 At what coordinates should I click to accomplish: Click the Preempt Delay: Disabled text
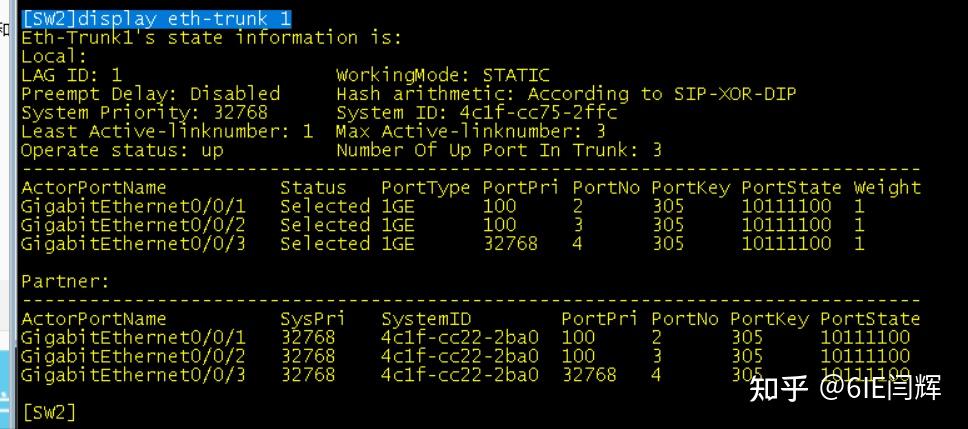(150, 94)
